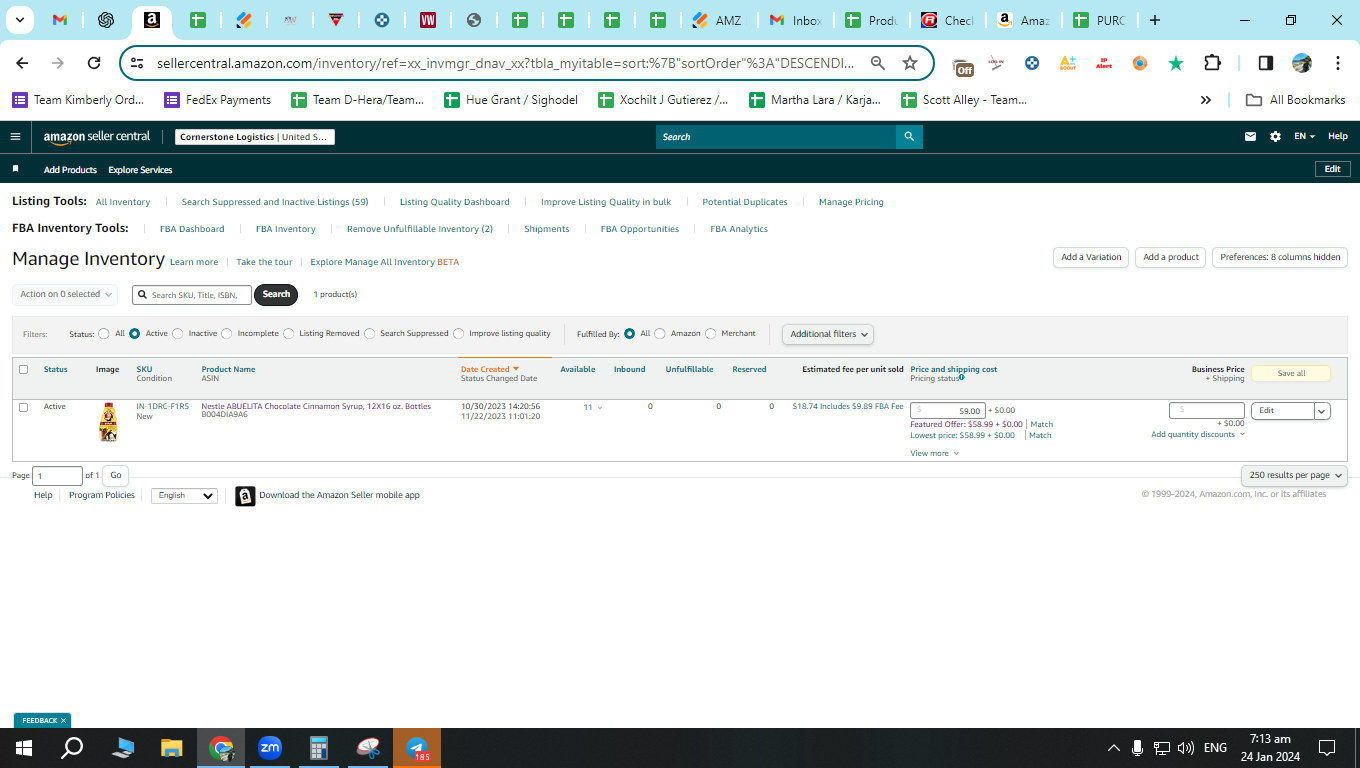This screenshot has width=1360, height=768.
Task: Open Zoom from the taskbar
Action: [x=270, y=748]
